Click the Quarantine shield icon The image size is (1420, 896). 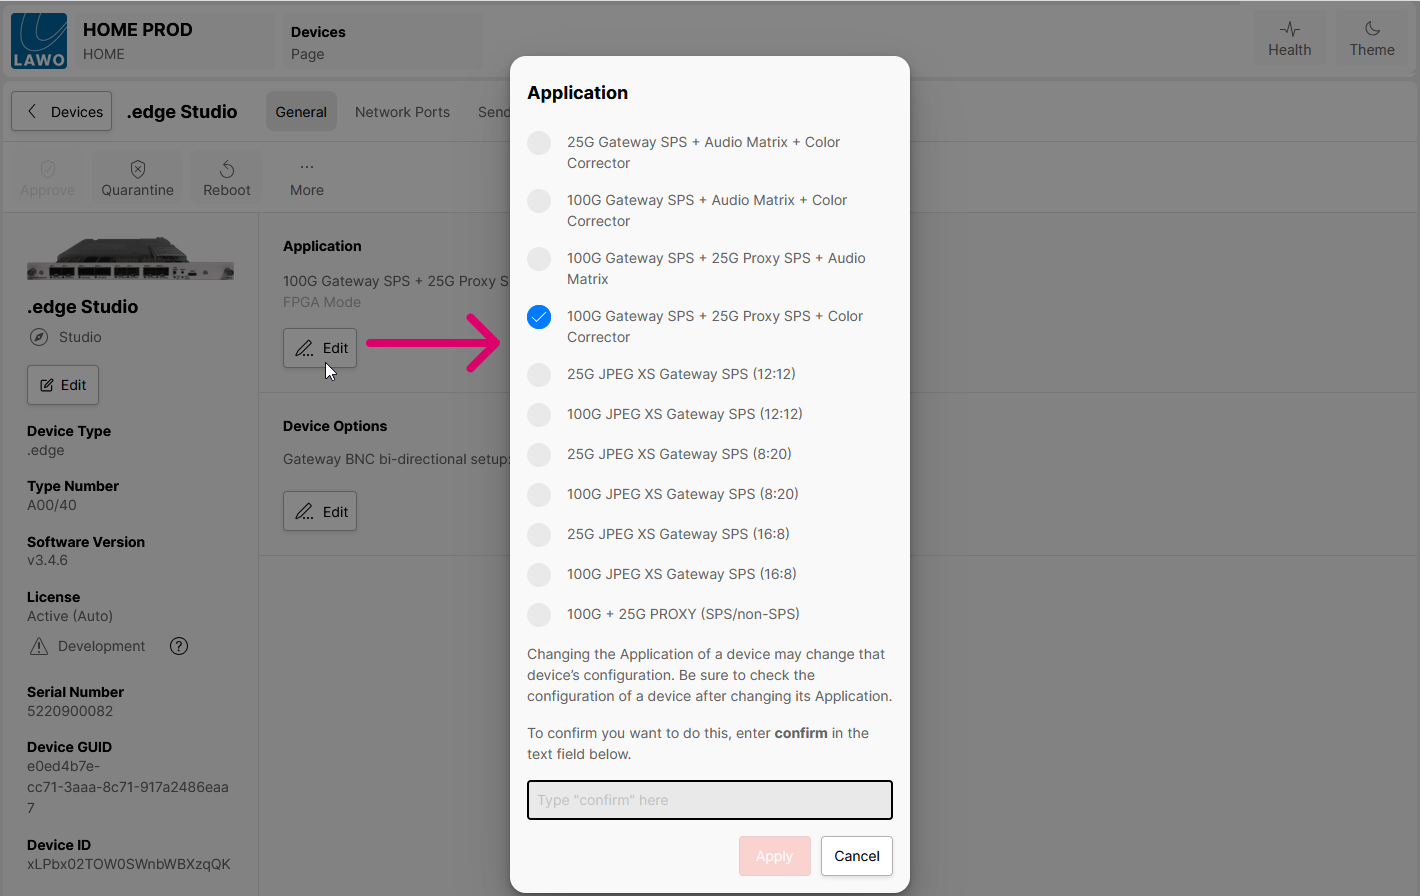pyautogui.click(x=138, y=169)
